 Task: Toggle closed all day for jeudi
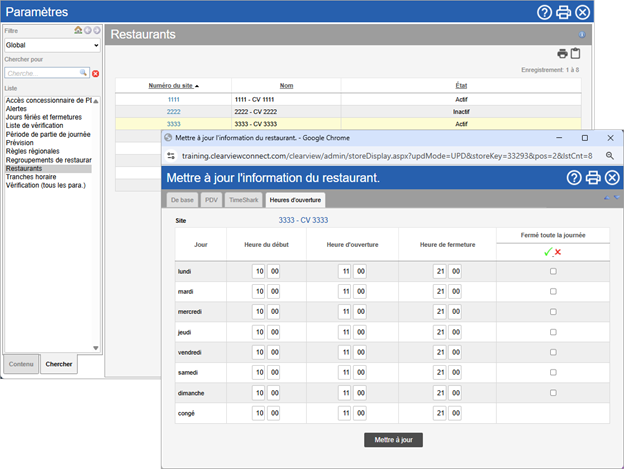pyautogui.click(x=553, y=332)
